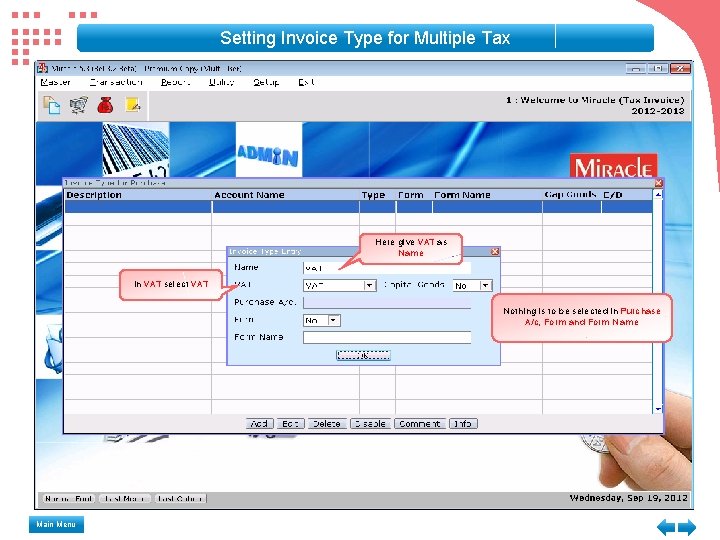This screenshot has width=720, height=540.
Task: Click the Cap Goods column header
Action: point(570,195)
